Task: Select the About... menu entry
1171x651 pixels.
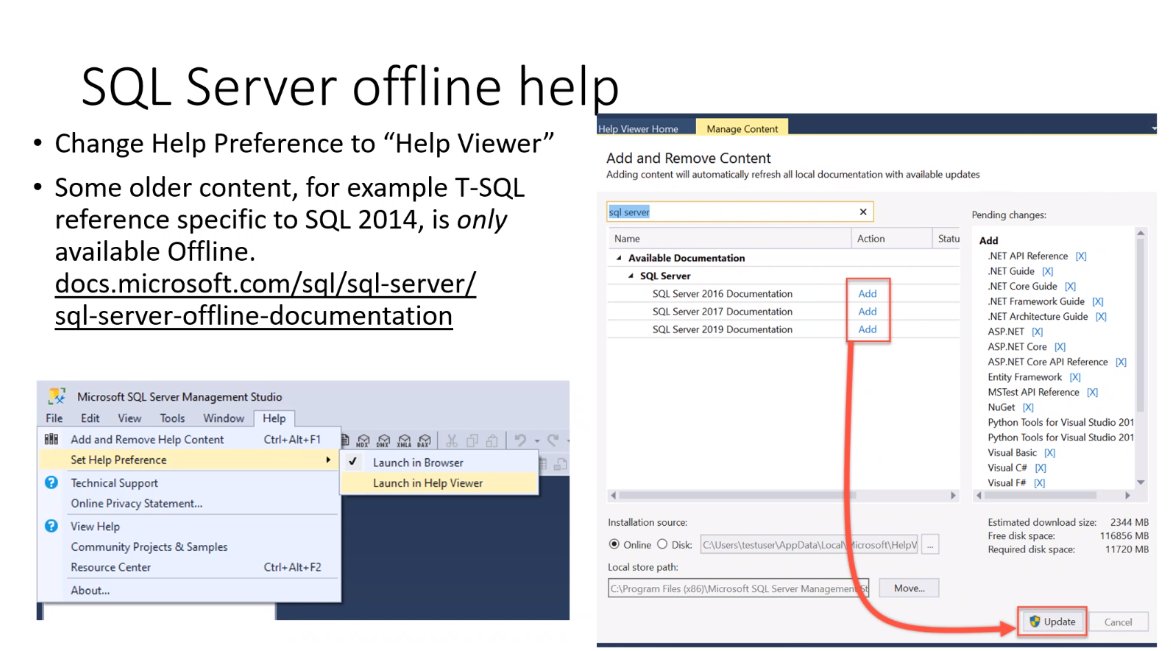Action: [190, 590]
